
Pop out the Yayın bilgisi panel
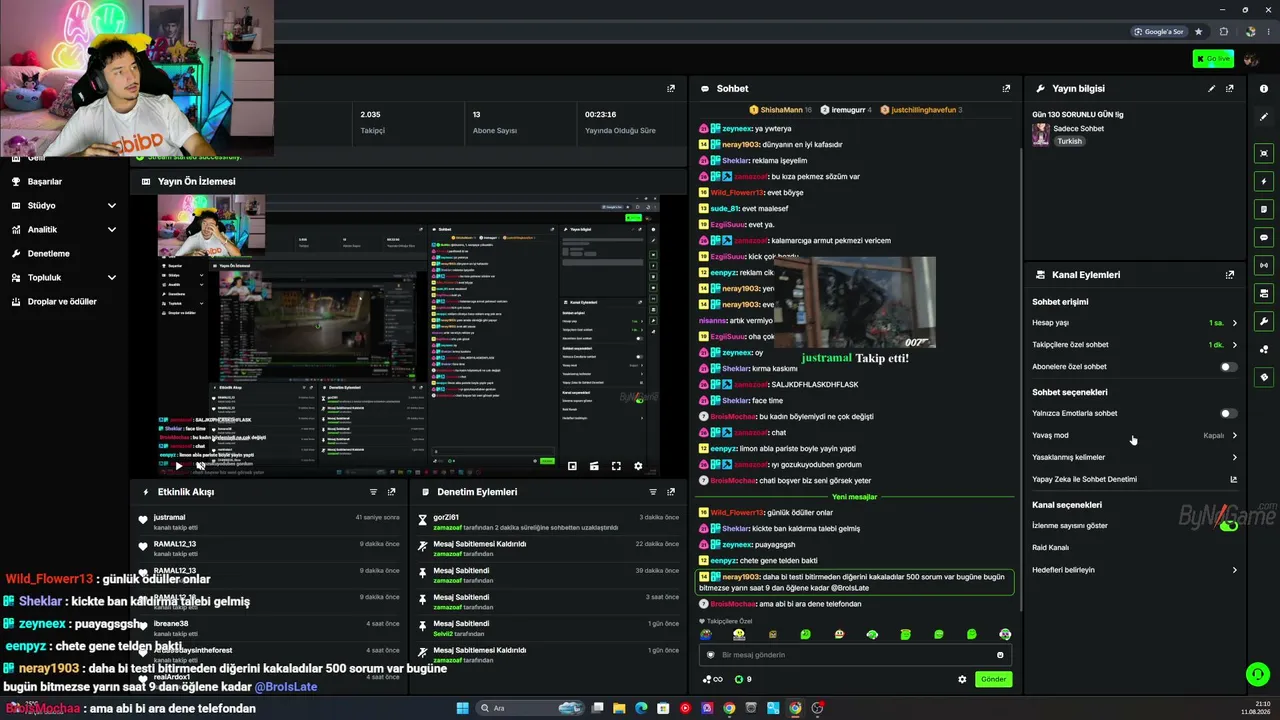[1230, 89]
